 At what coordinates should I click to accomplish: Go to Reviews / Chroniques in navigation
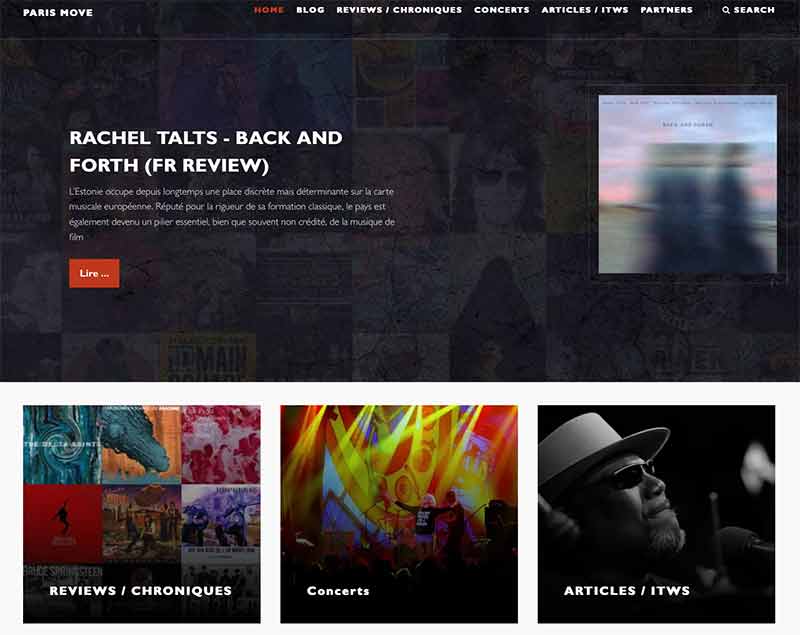click(x=399, y=10)
